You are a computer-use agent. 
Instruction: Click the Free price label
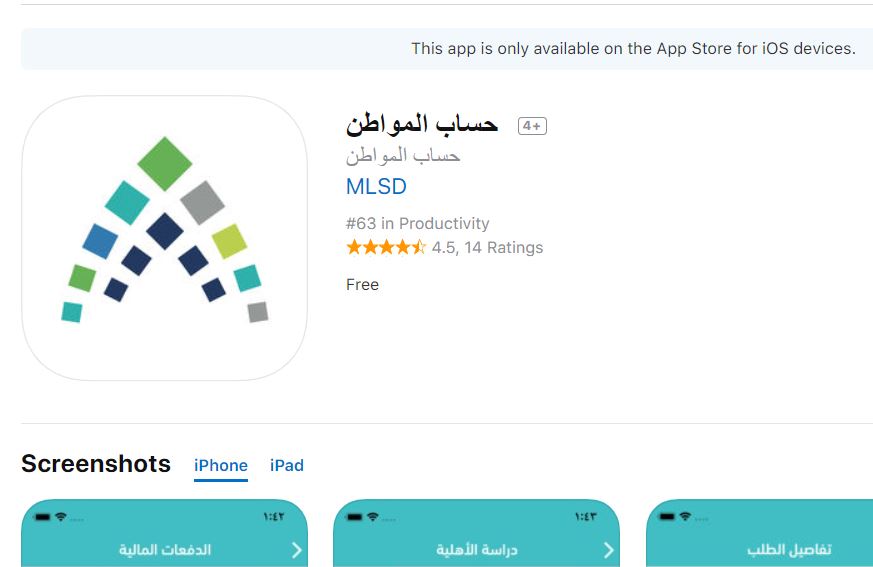(362, 285)
